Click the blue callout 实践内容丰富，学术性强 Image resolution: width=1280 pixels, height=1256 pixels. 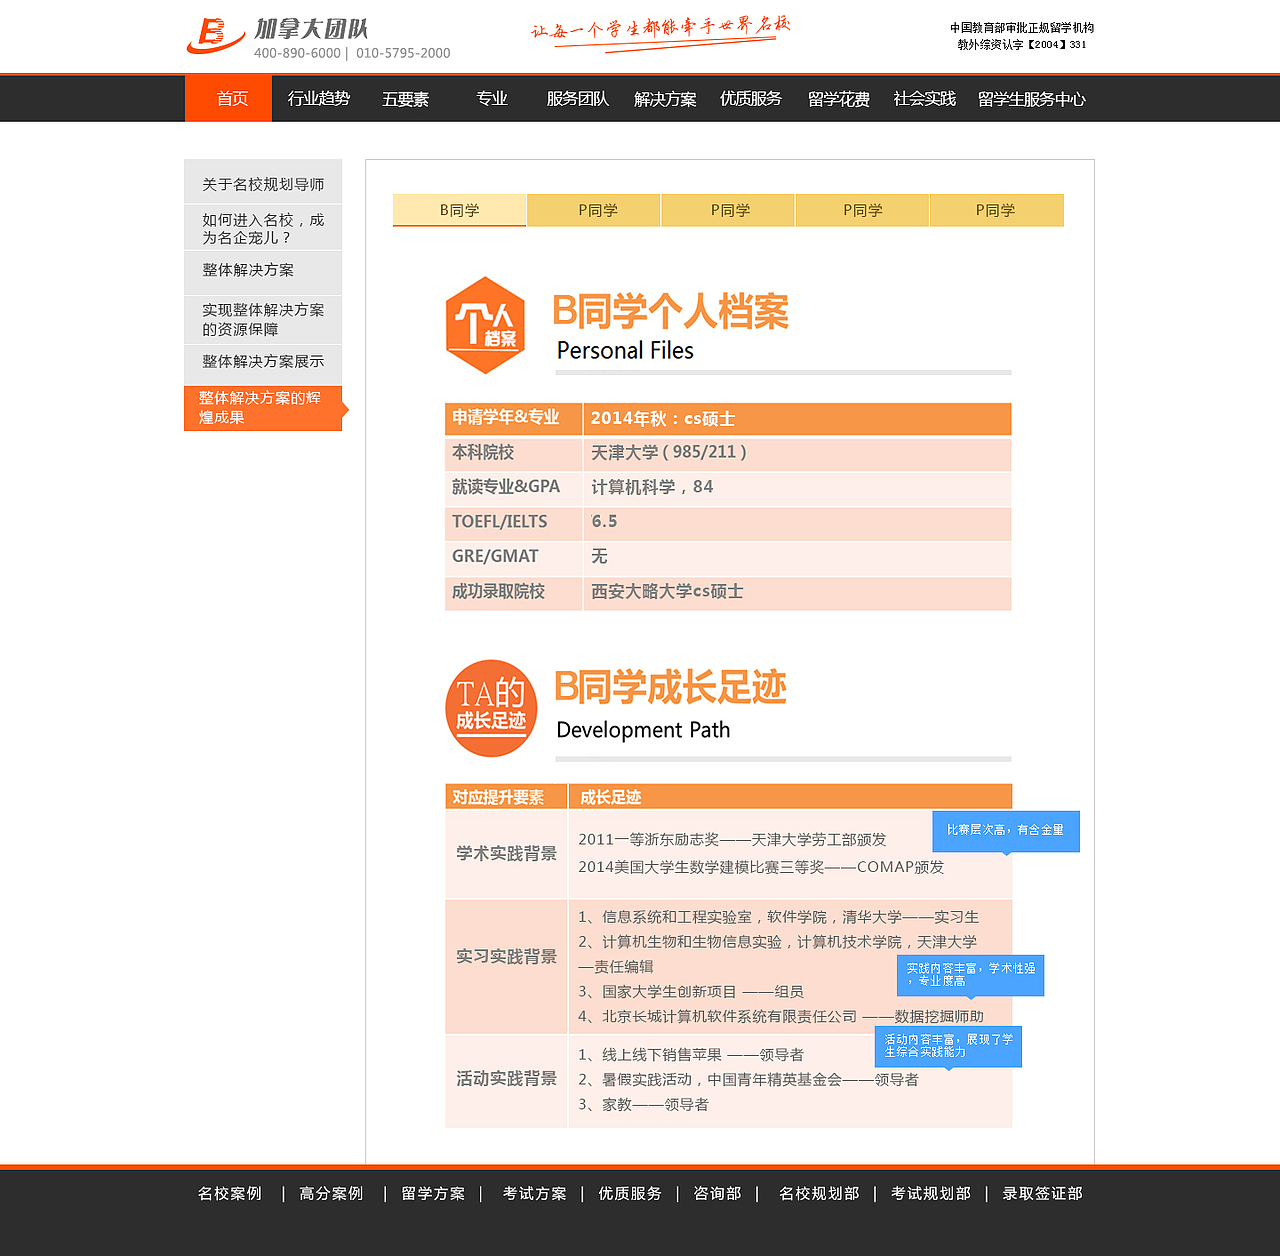tap(970, 975)
